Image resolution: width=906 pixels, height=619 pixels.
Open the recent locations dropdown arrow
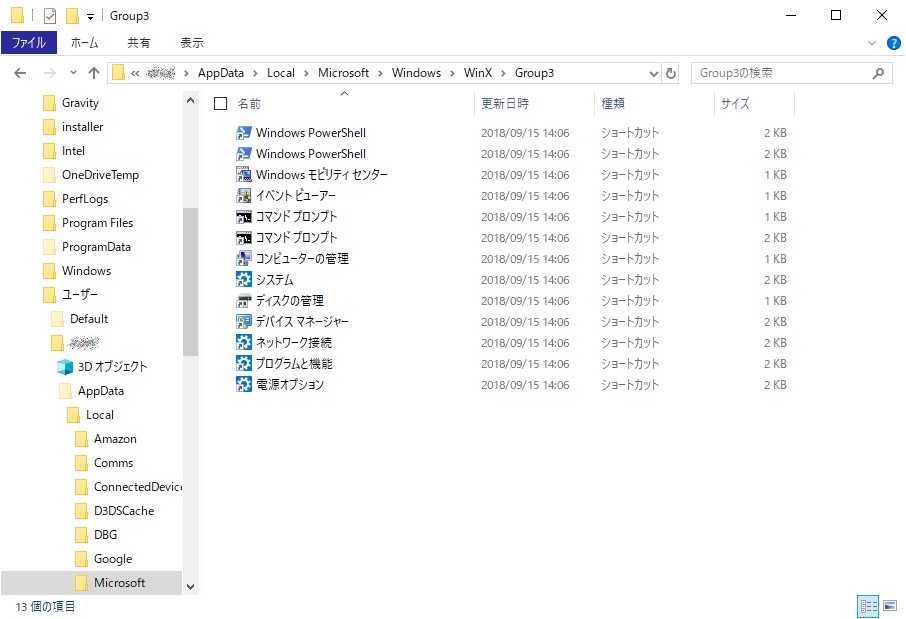(x=73, y=73)
